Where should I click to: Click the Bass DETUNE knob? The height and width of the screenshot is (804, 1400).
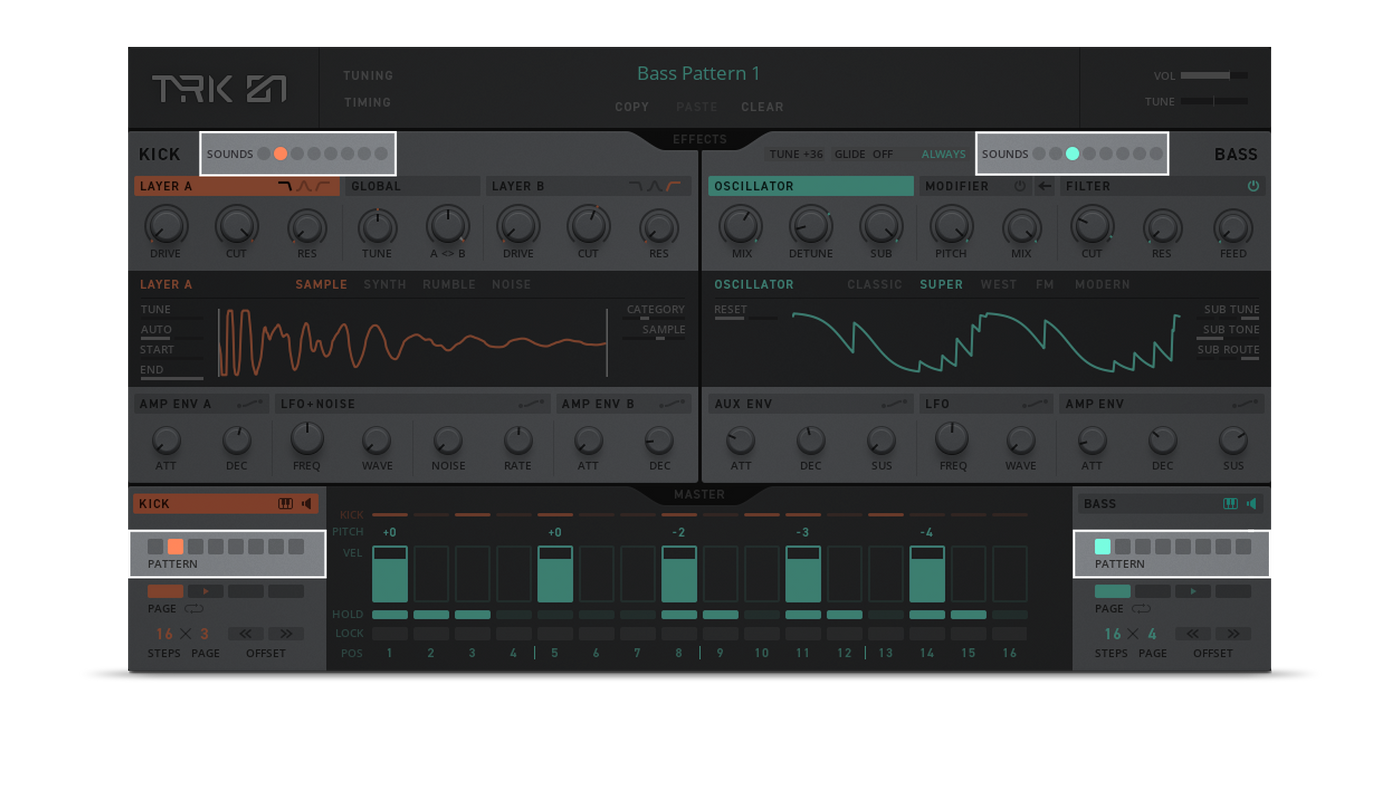811,227
